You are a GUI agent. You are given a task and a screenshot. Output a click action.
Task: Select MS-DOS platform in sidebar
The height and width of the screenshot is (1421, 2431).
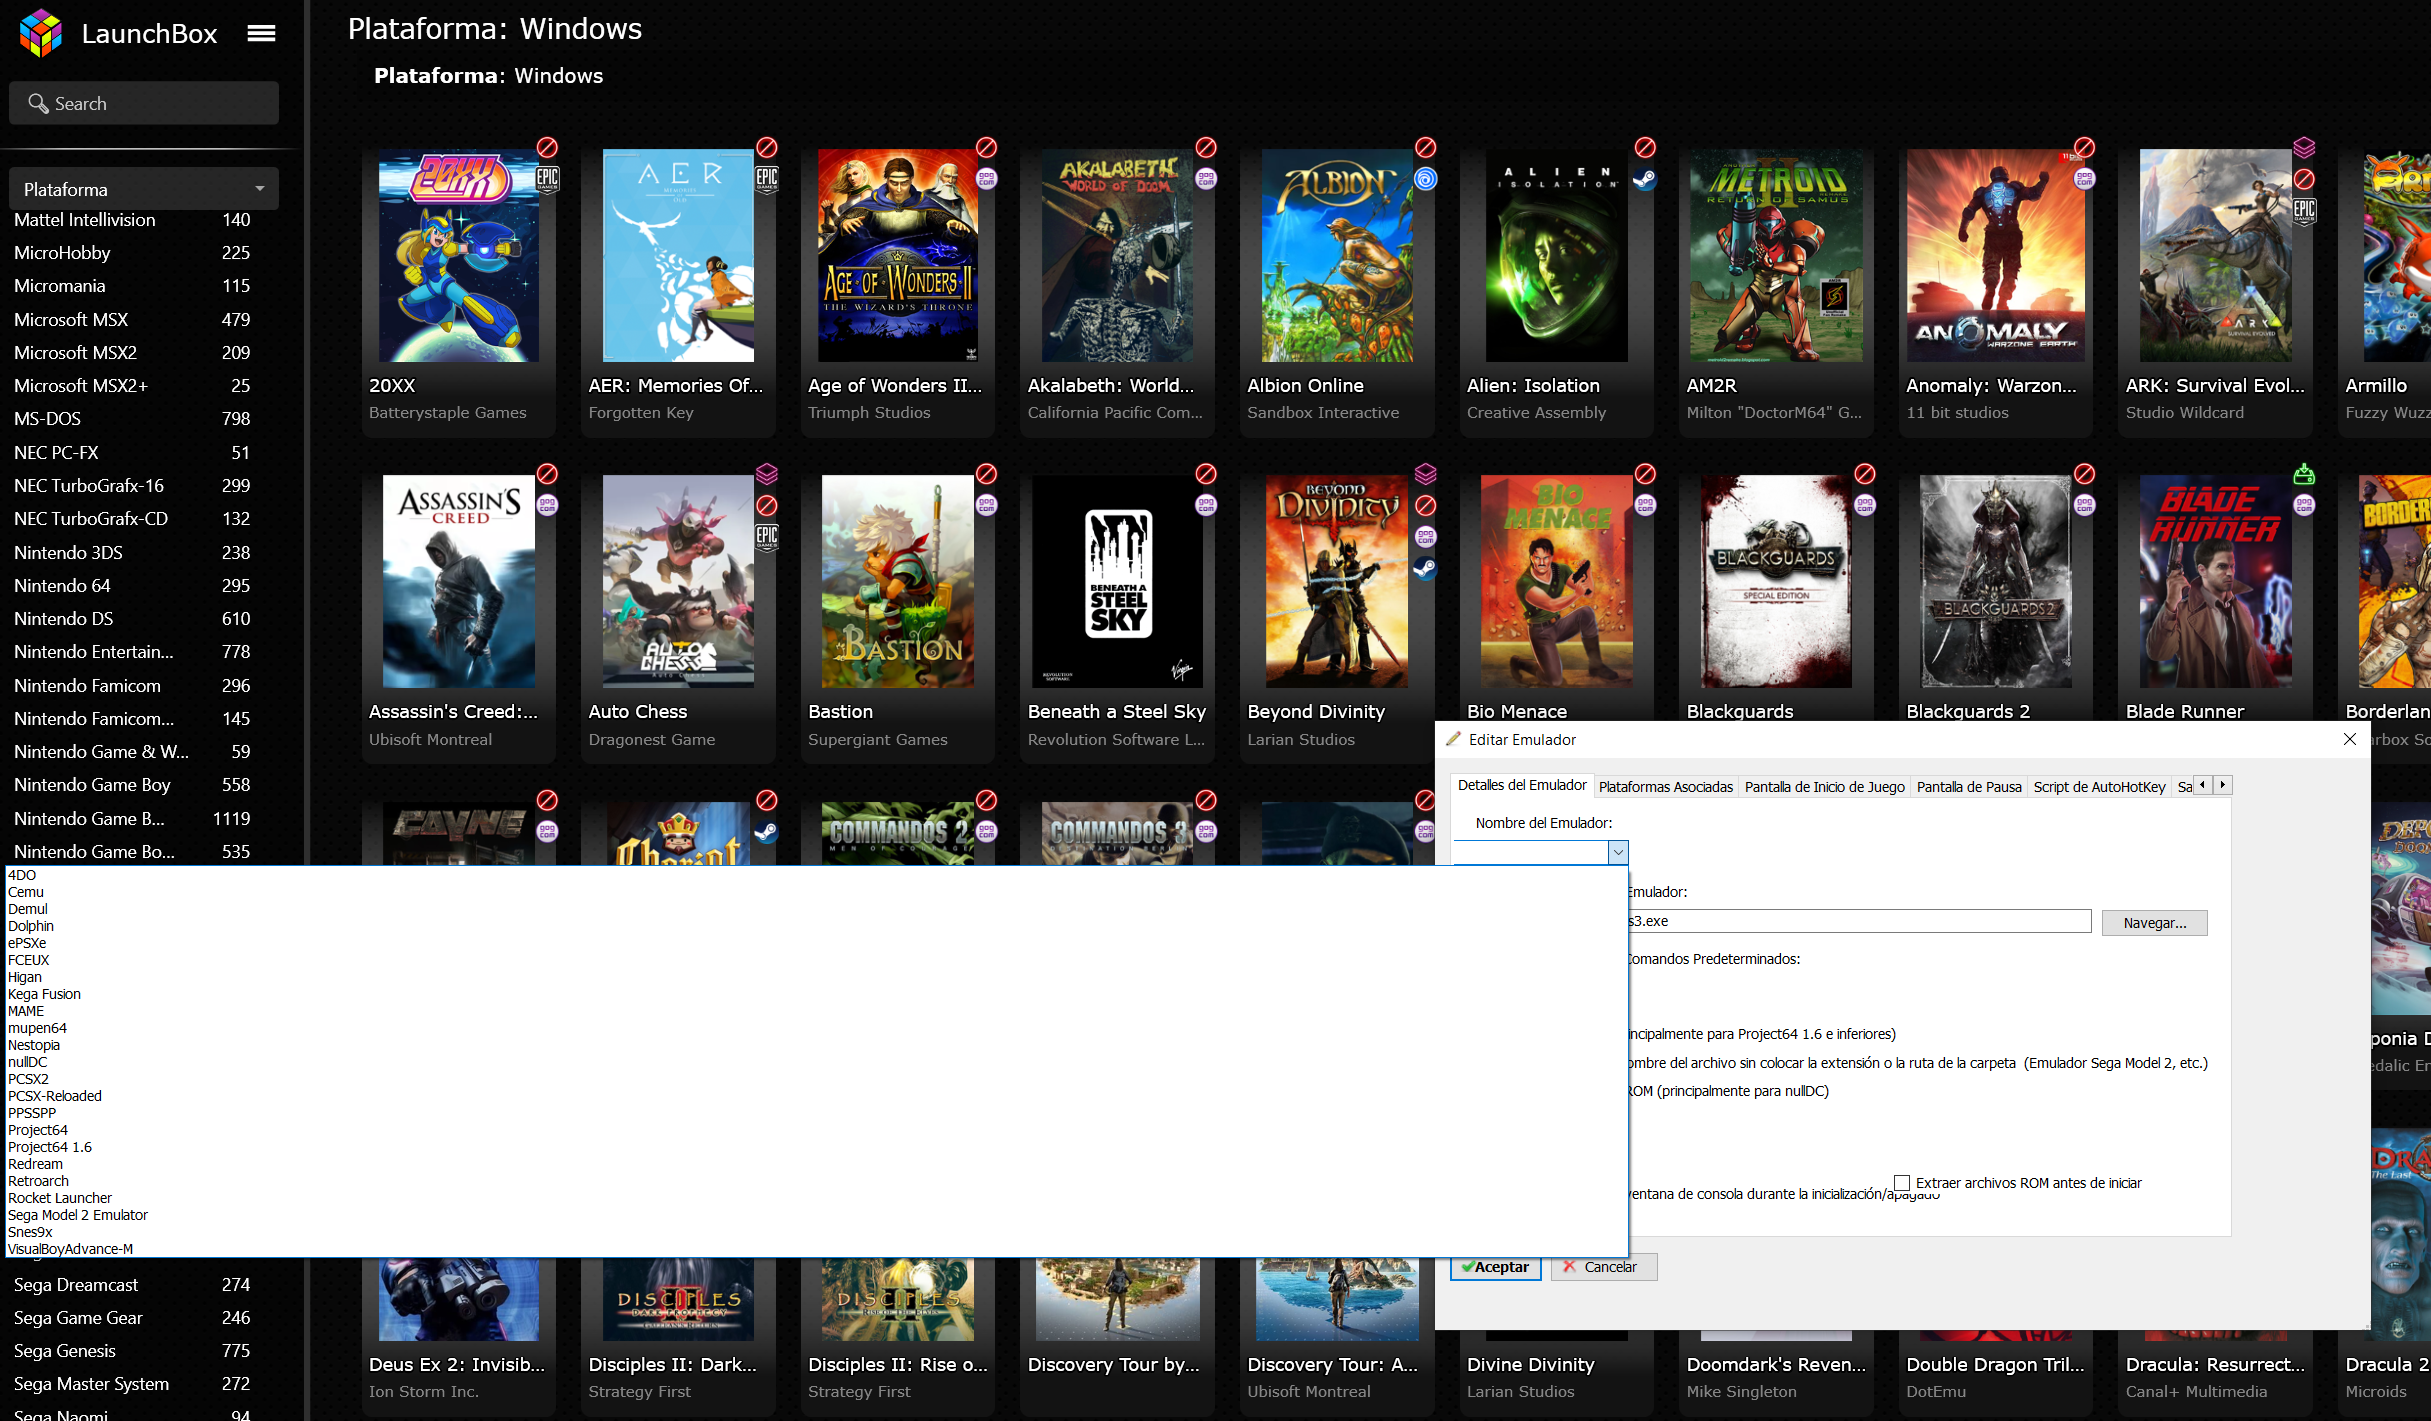click(132, 419)
